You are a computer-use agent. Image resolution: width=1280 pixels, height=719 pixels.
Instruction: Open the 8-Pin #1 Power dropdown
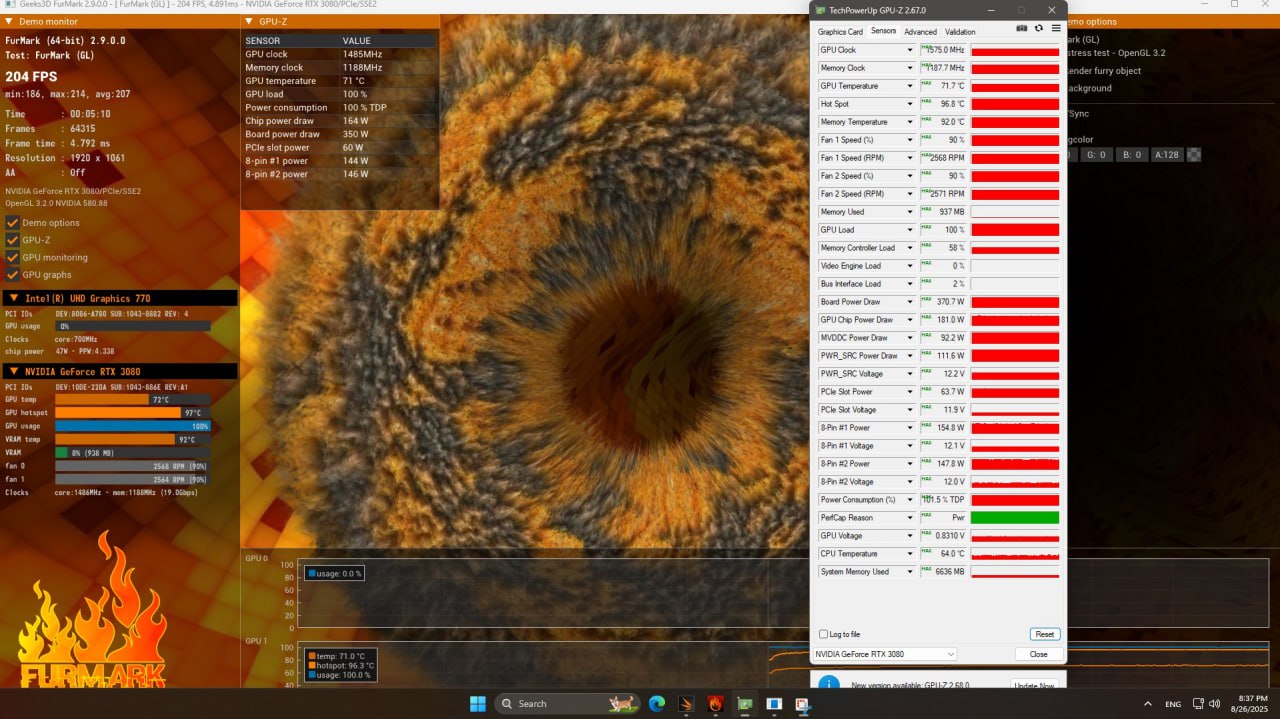pos(910,428)
